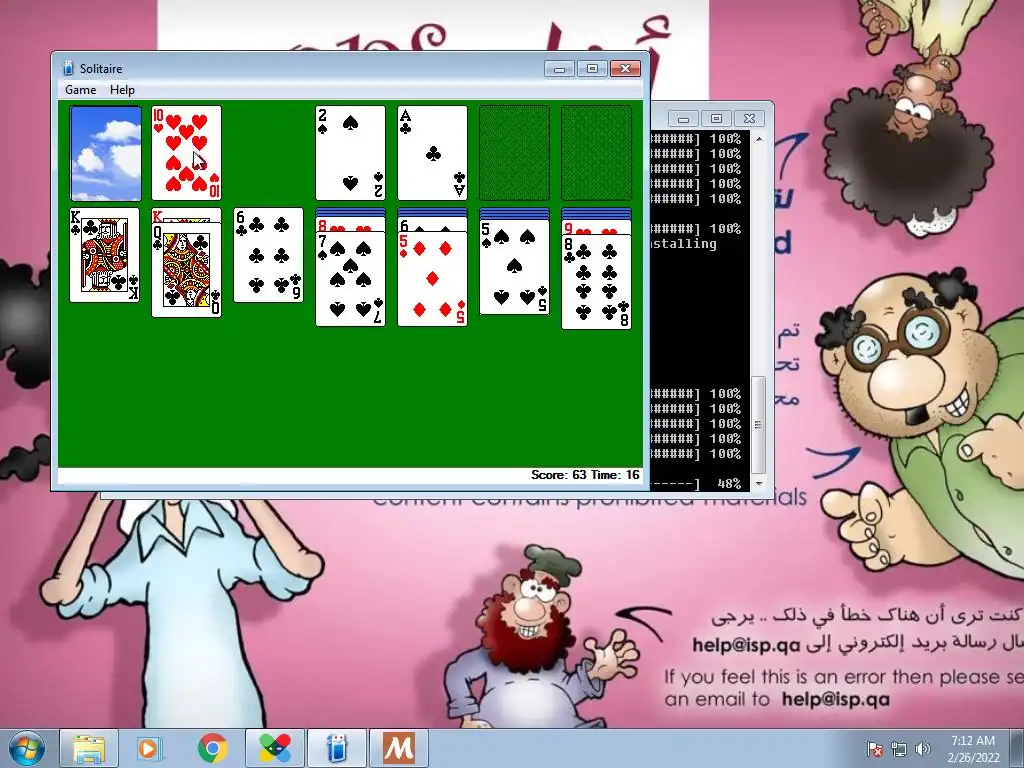This screenshot has width=1024, height=768.
Task: Select the red 8 under 7 of spades
Action: [x=351, y=225]
